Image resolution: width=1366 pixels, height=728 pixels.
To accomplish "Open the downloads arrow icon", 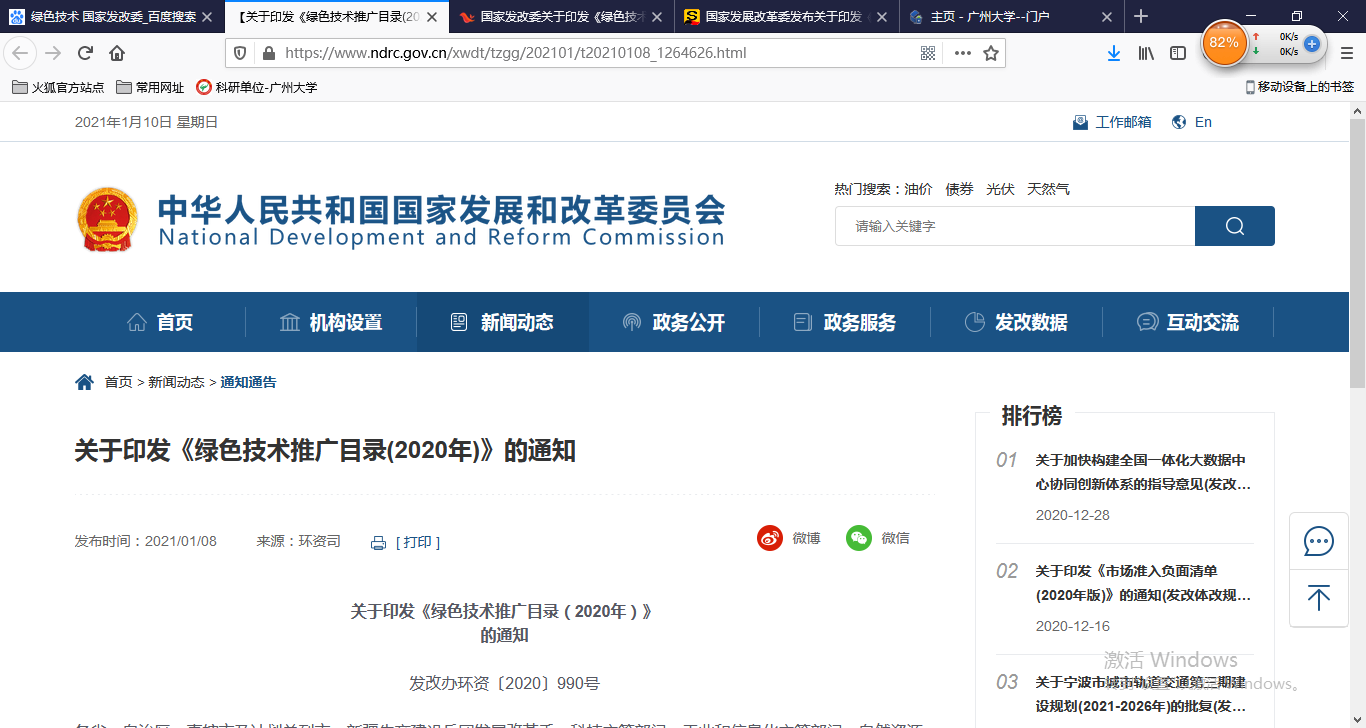I will pos(1113,53).
